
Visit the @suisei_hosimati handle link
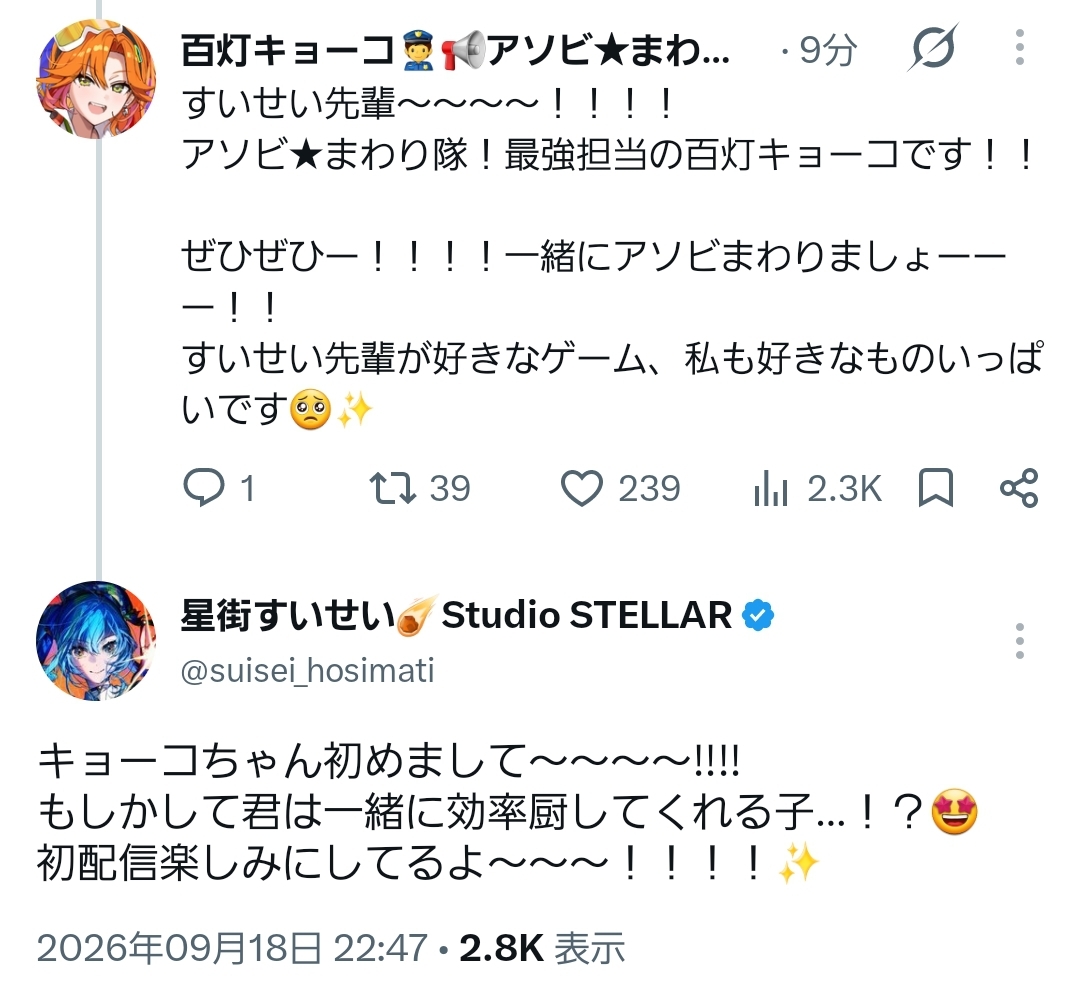coord(307,670)
